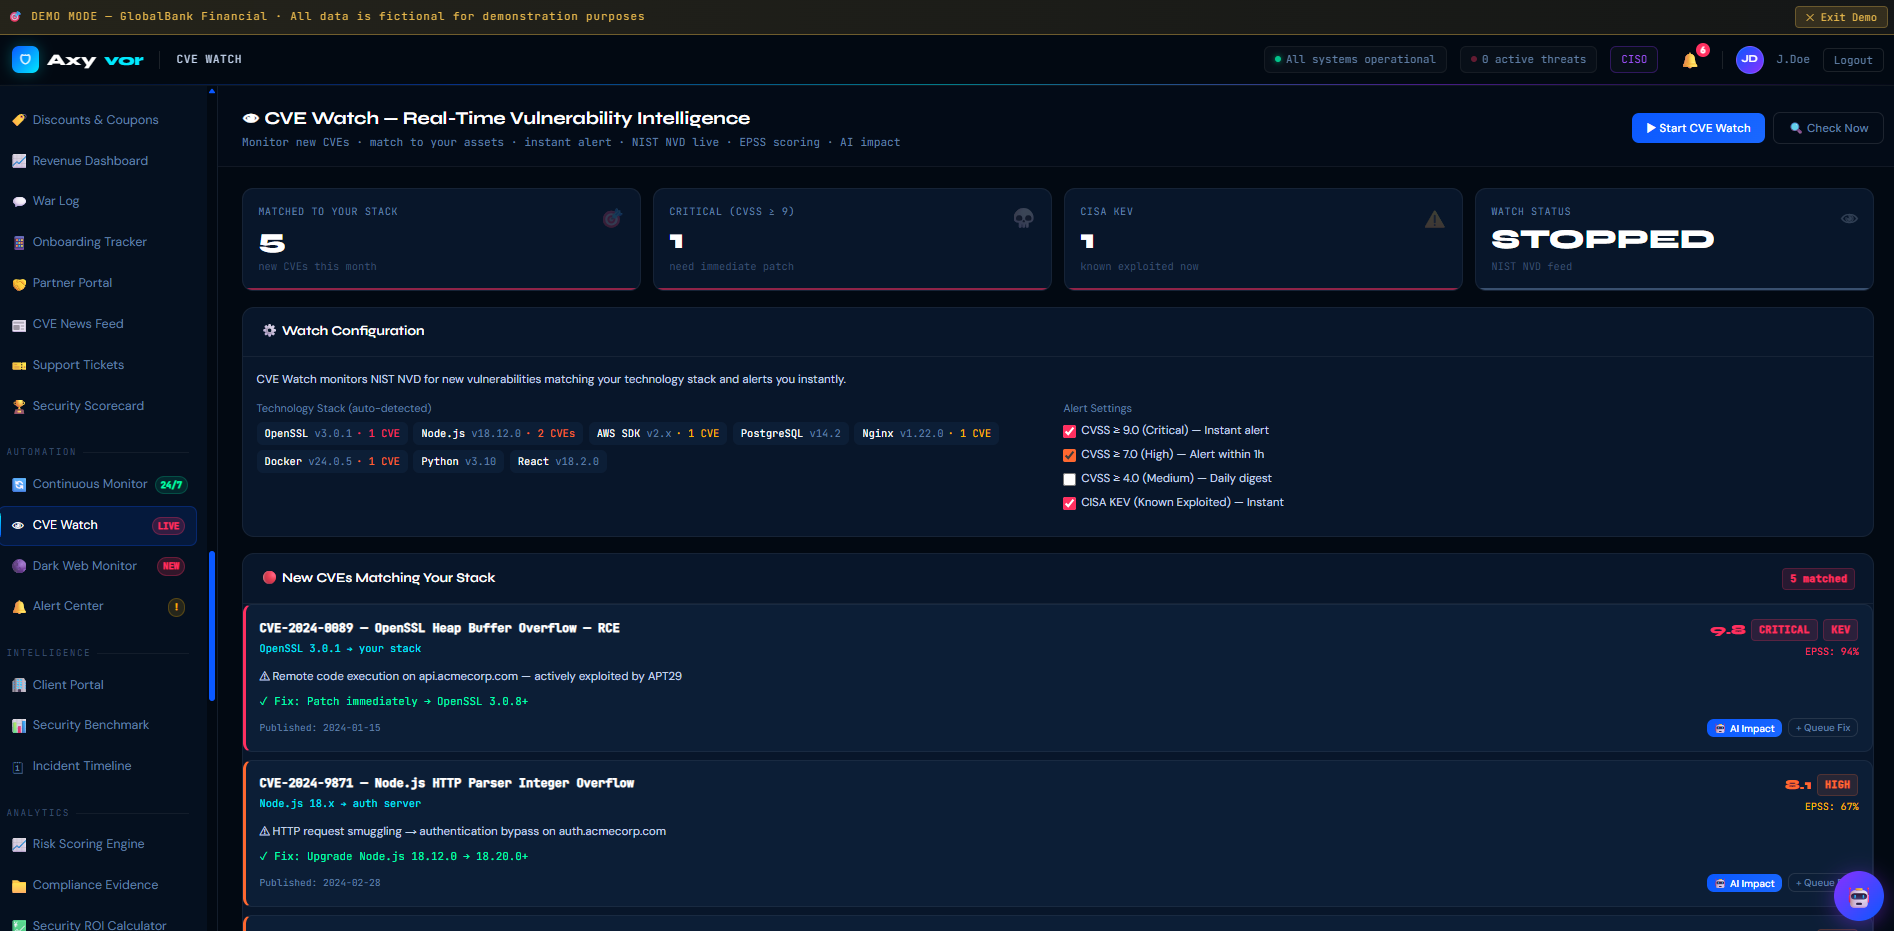Toggle CVSS ≥ 9.0 Critical instant alert checkbox
The height and width of the screenshot is (931, 1894).
[x=1069, y=431]
